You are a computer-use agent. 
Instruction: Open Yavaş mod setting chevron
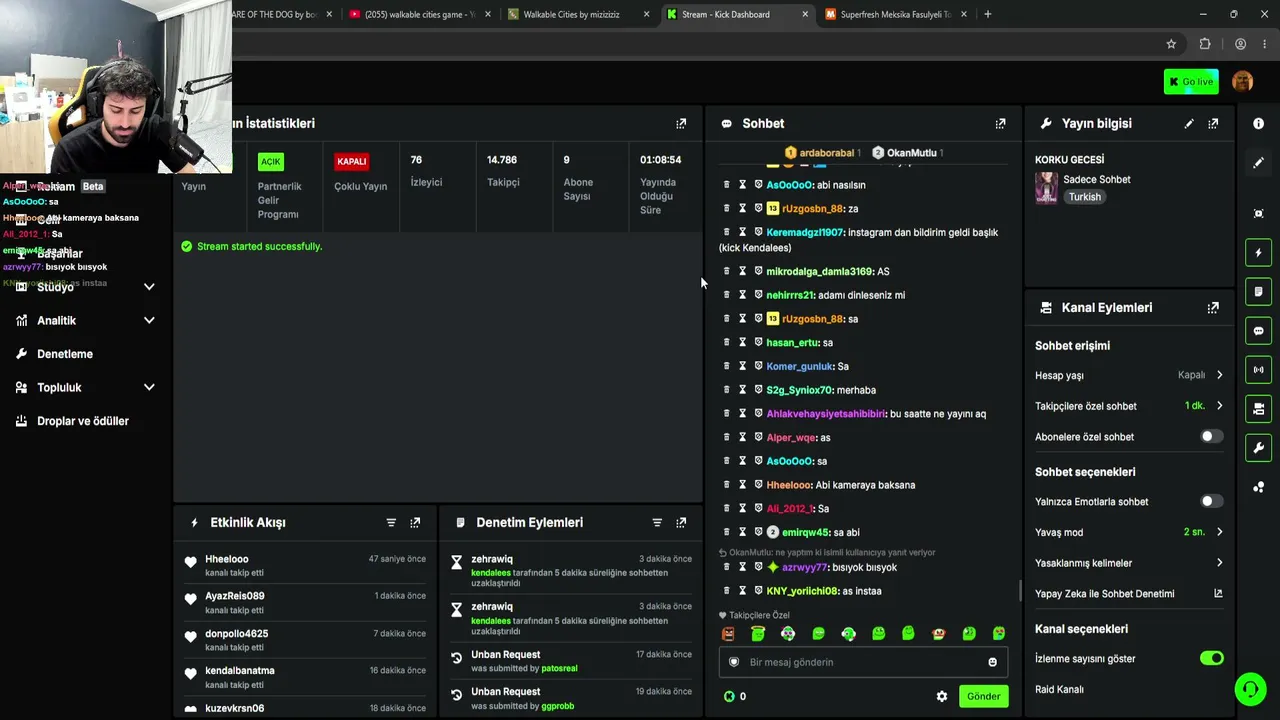[1219, 532]
